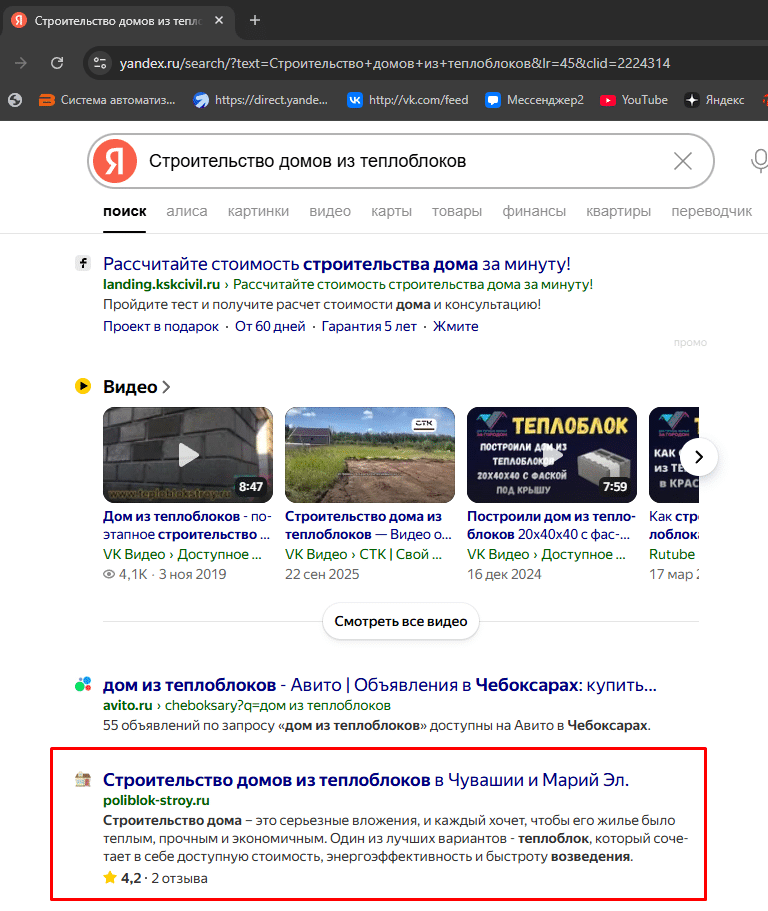Viewport: 768px width, 911px height.
Task: Expand the Видео section heading chevron
Action: click(x=166, y=387)
